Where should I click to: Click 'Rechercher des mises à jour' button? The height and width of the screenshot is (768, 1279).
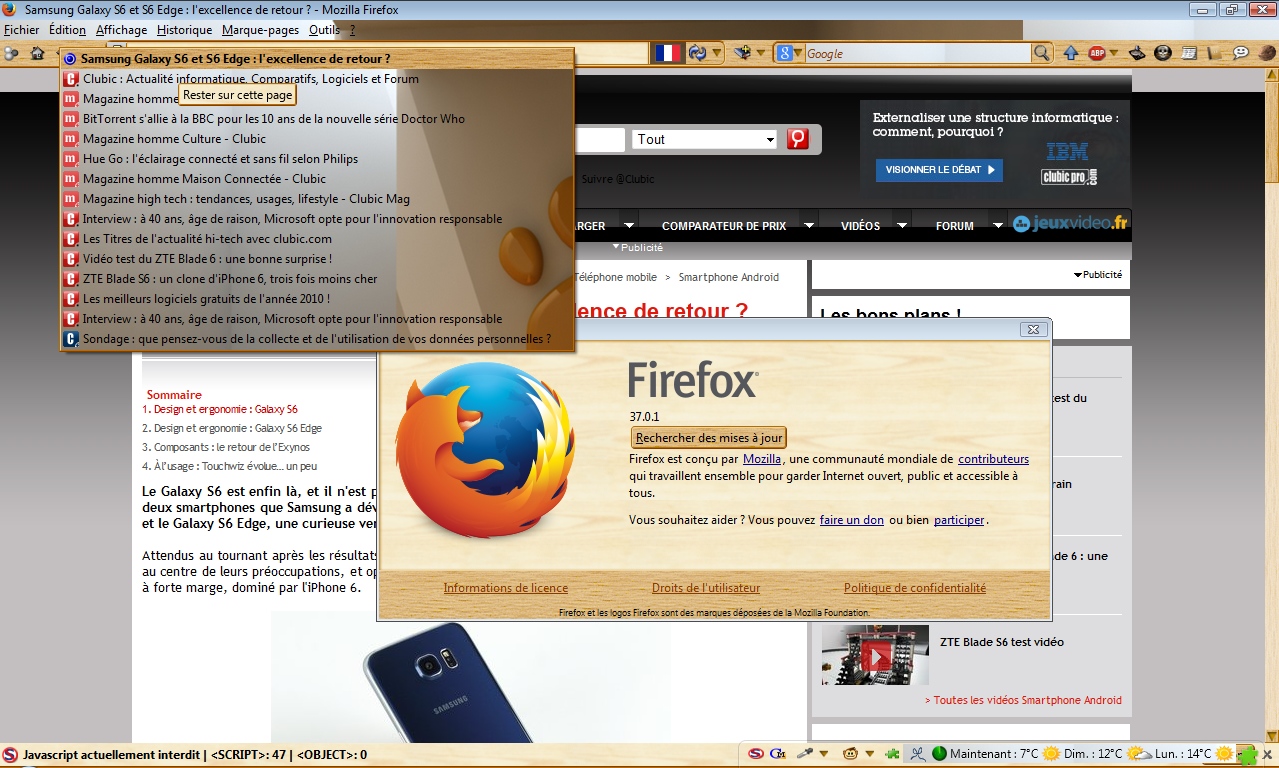coord(709,438)
